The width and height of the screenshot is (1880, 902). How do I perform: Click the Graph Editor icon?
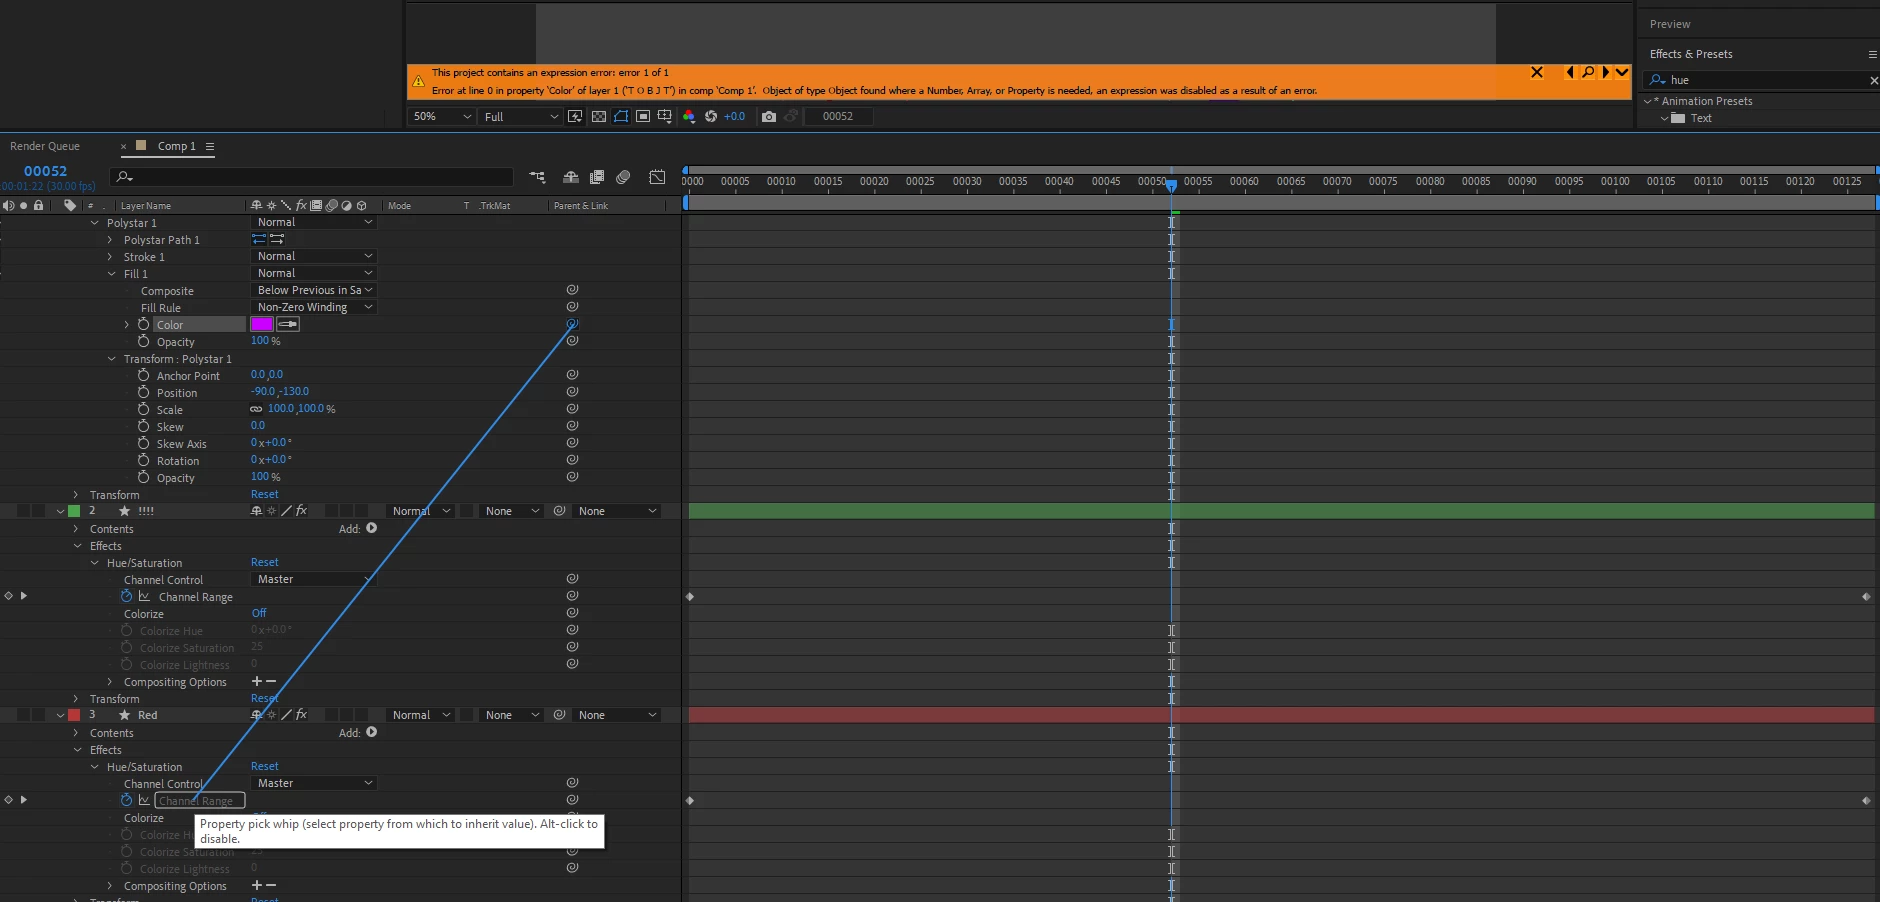tap(657, 177)
